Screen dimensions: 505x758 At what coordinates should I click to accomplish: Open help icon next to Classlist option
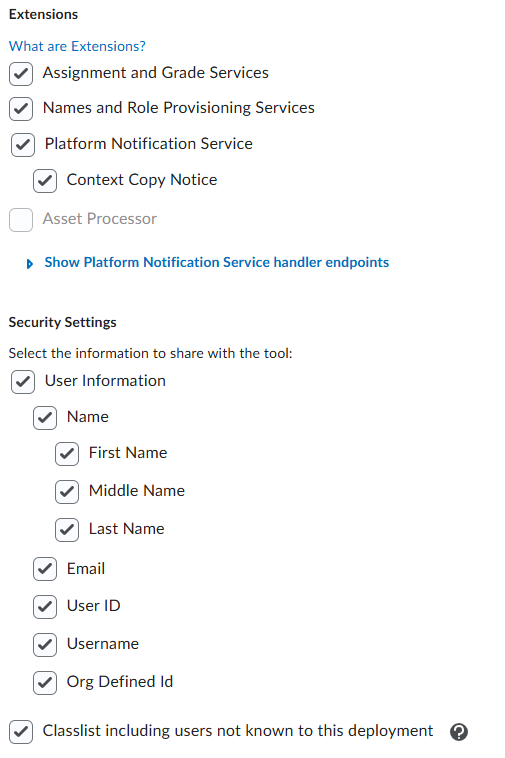459,732
